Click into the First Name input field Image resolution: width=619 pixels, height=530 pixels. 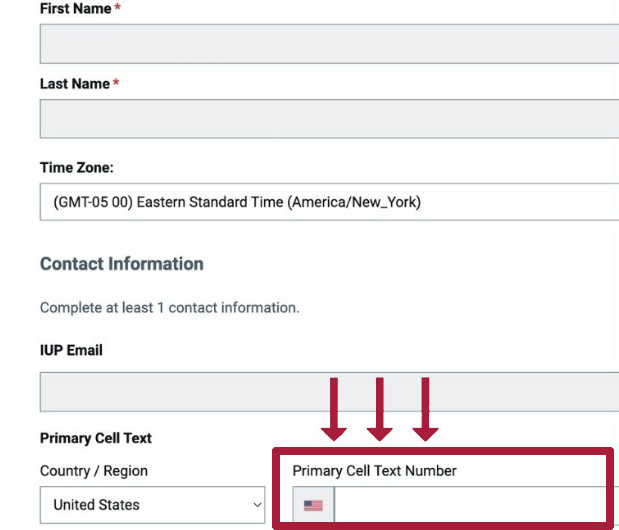click(x=329, y=44)
